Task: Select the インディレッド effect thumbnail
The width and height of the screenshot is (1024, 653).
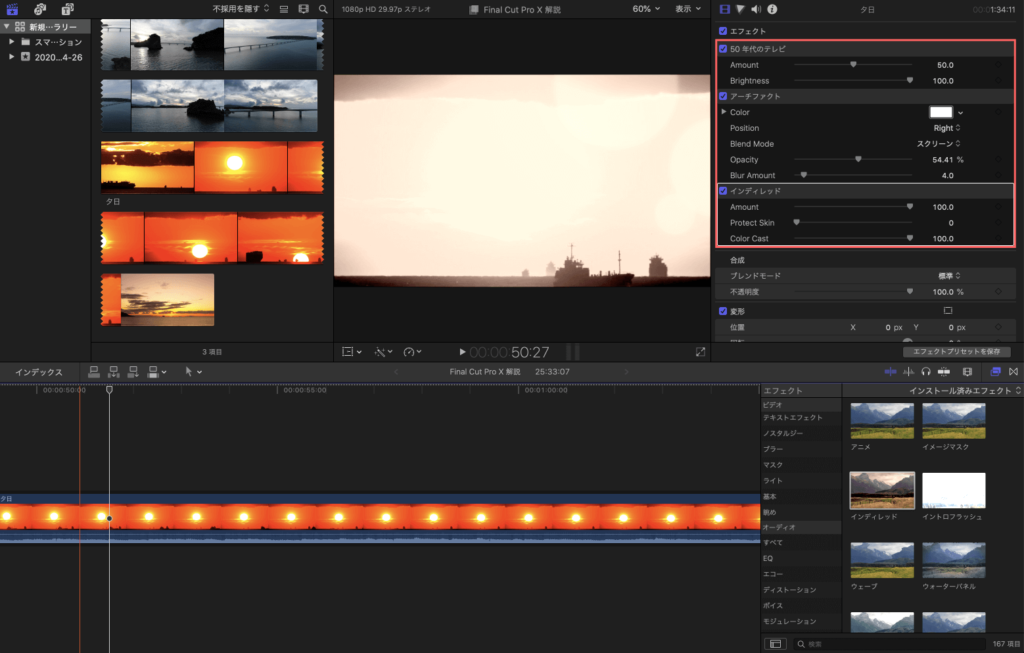Action: point(882,490)
